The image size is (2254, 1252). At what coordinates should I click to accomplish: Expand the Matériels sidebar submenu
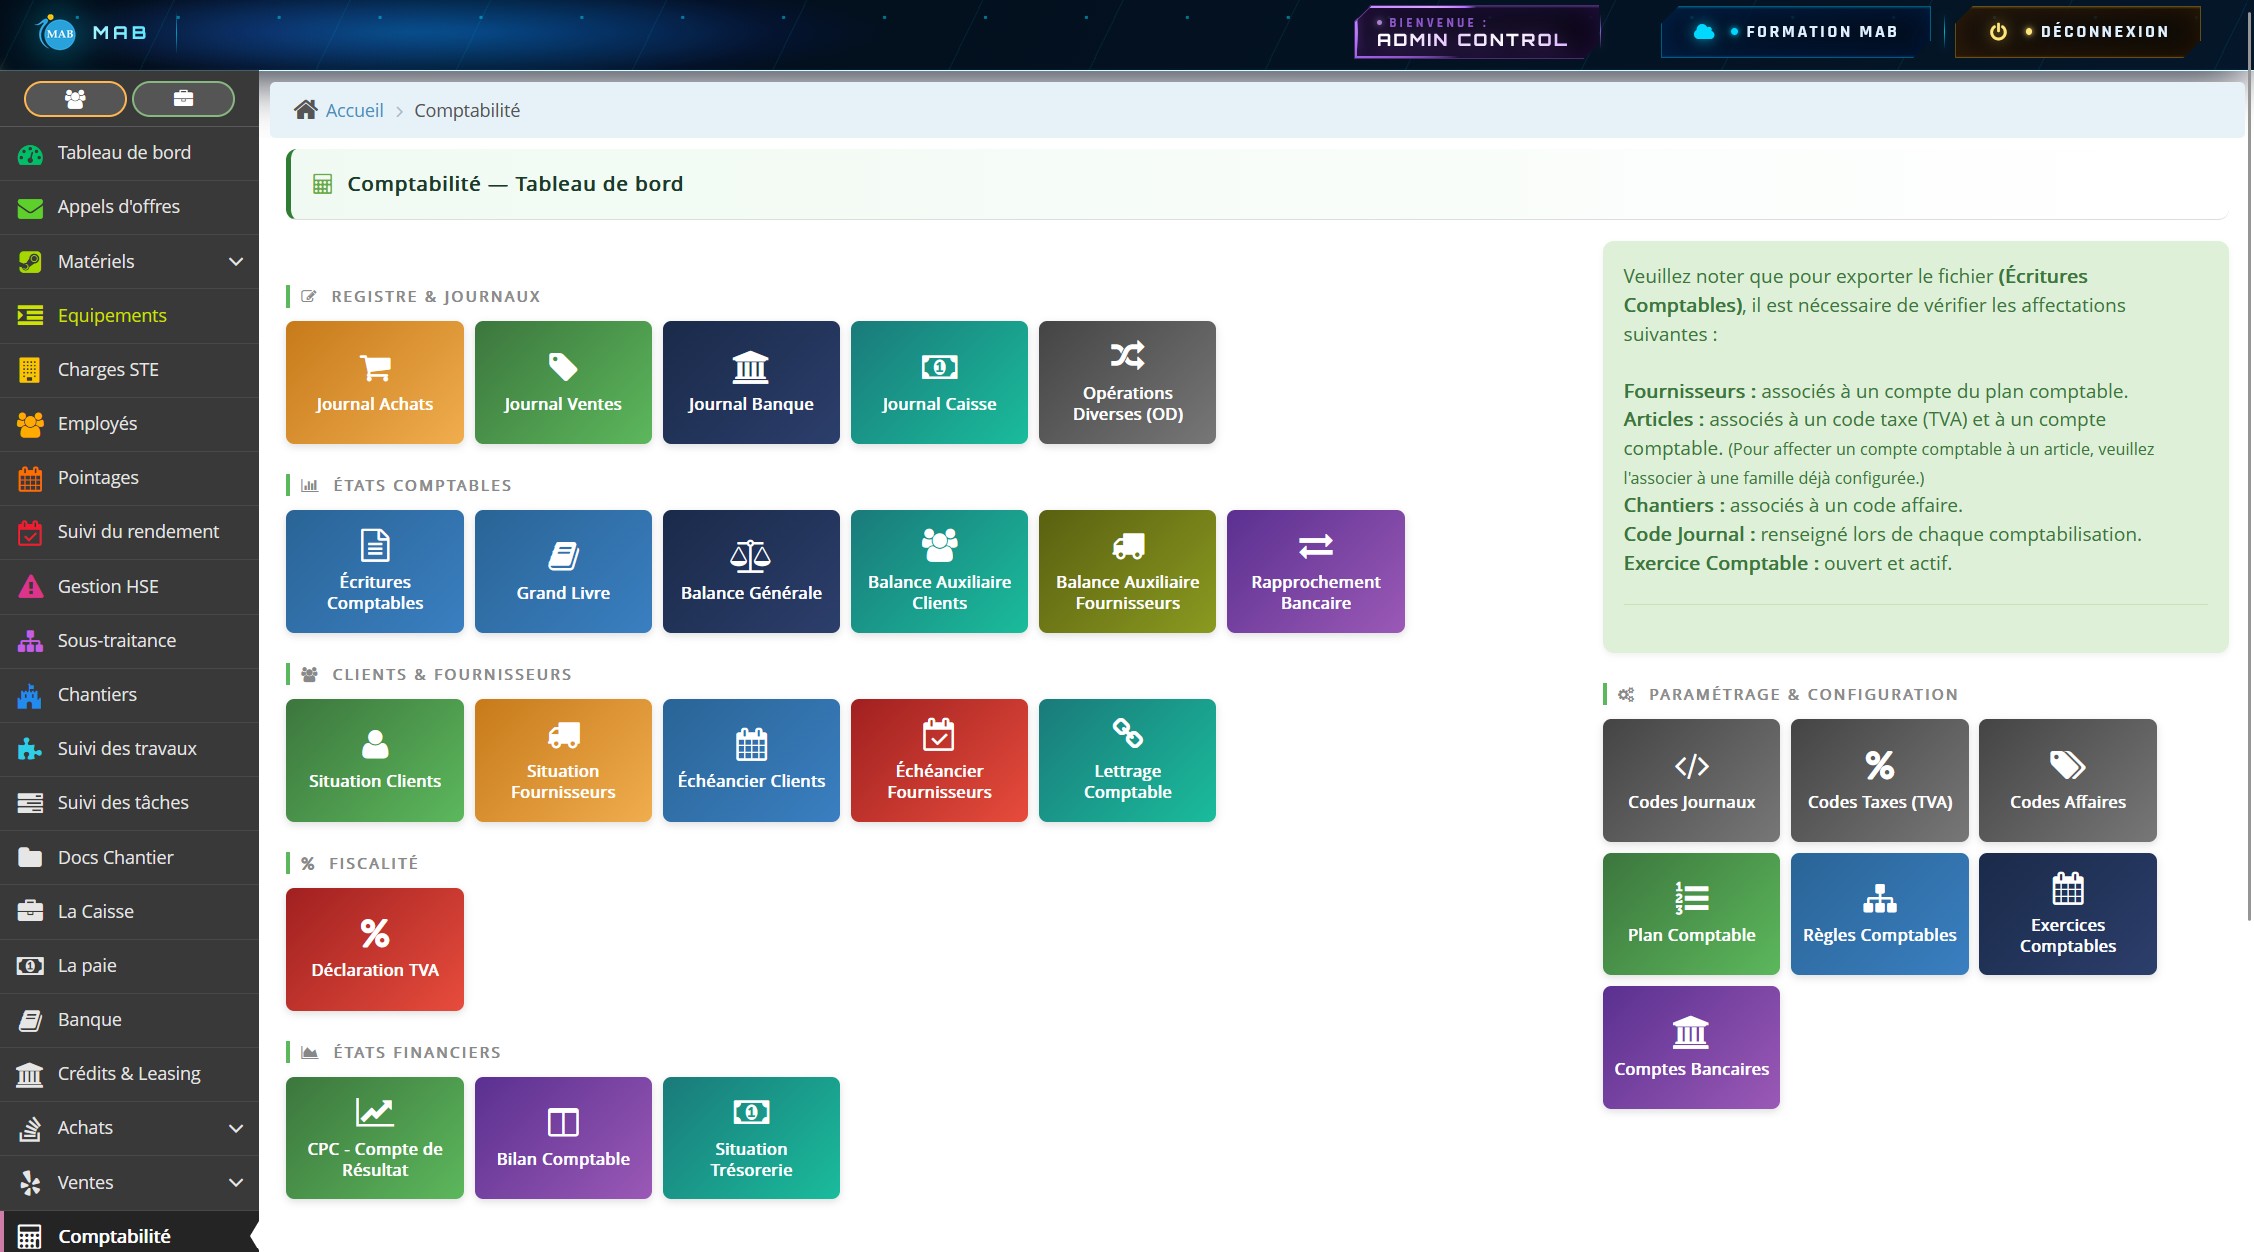tap(236, 261)
